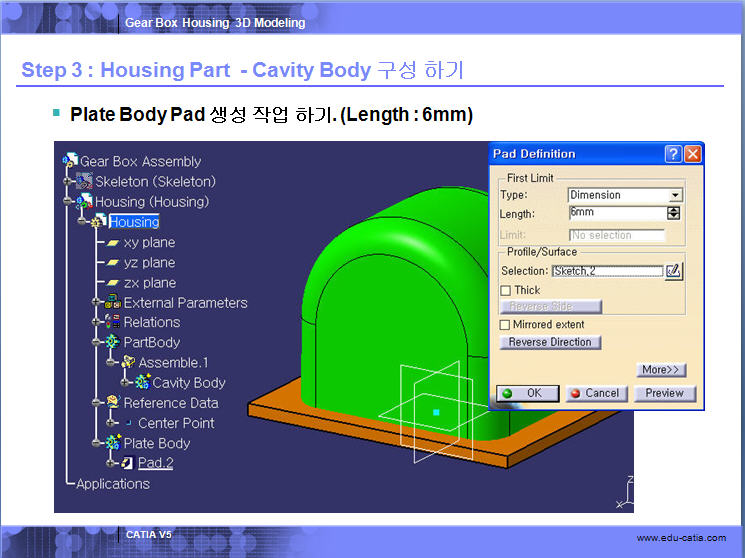Click the Gear Box Assembly product icon
This screenshot has width=745, height=558.
[x=70, y=161]
